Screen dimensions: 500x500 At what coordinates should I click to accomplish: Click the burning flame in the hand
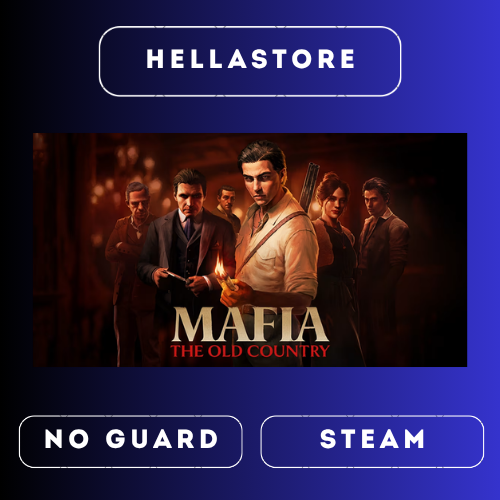tap(220, 267)
